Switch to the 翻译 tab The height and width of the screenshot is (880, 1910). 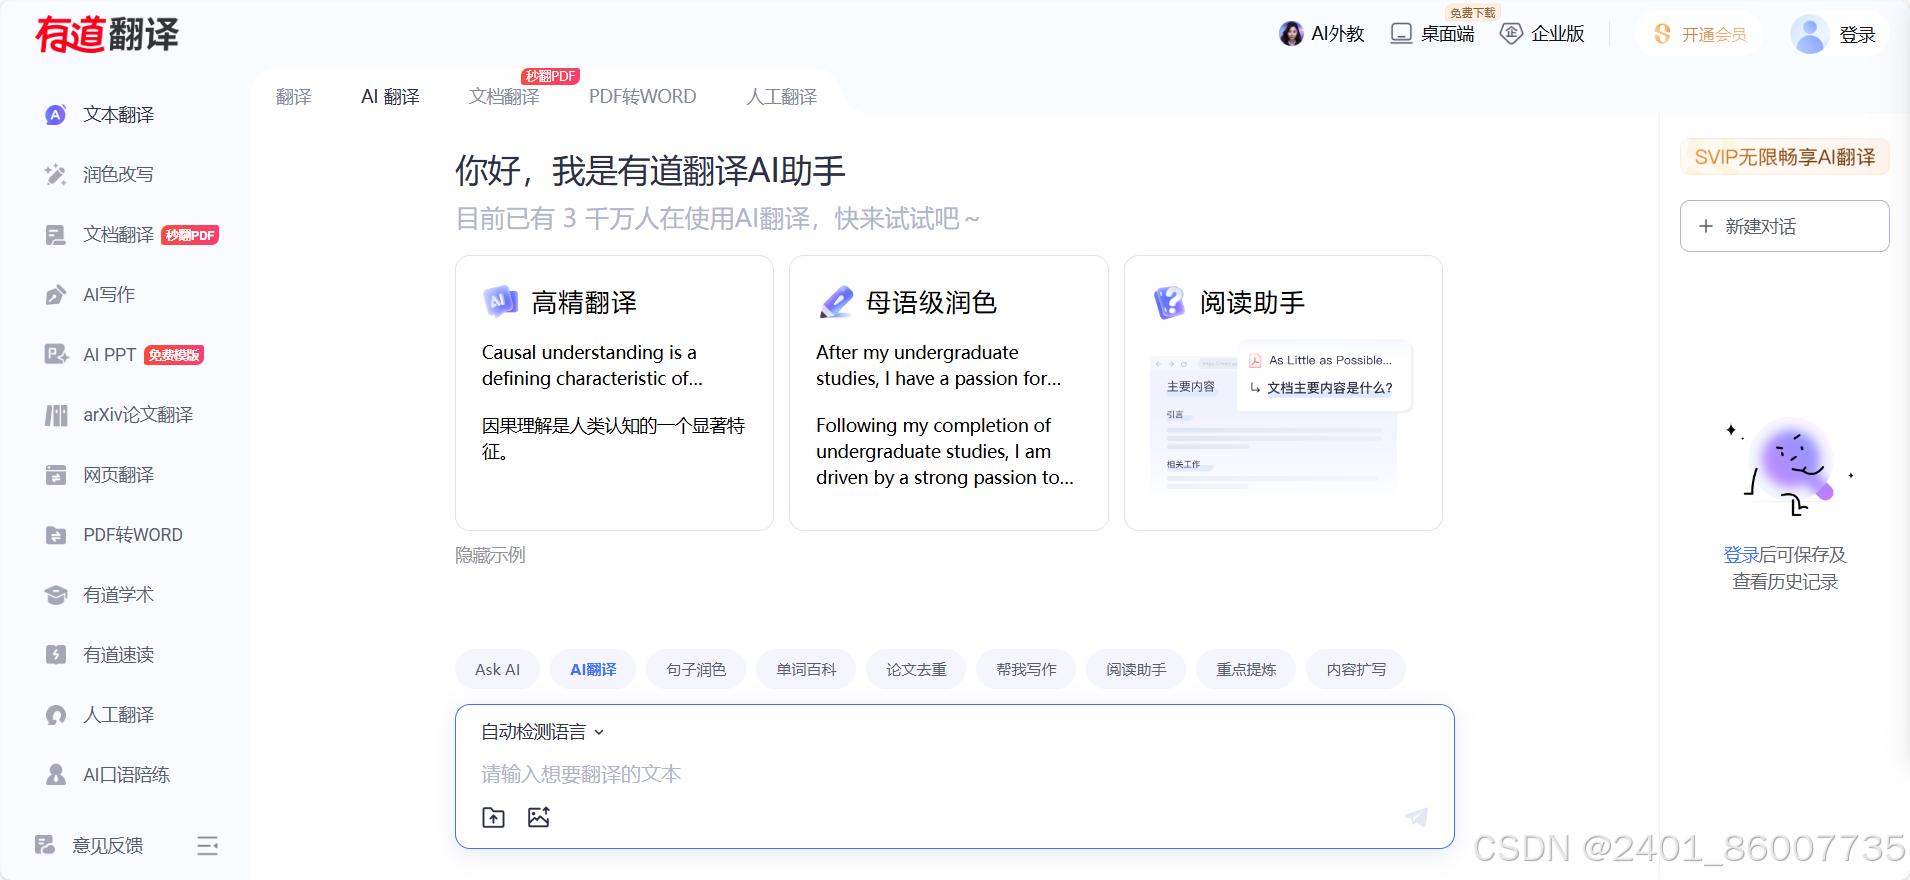[294, 97]
